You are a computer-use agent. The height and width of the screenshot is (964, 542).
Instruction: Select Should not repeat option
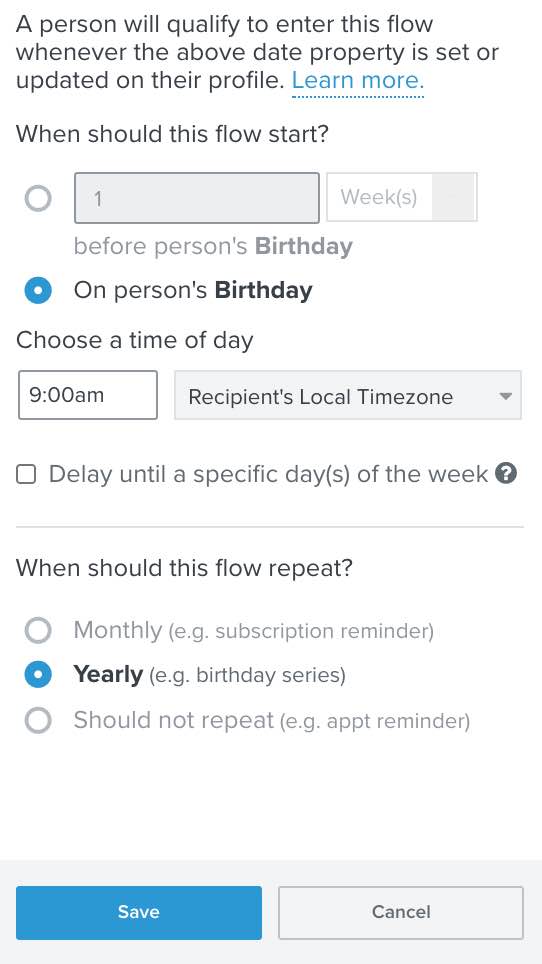[38, 721]
